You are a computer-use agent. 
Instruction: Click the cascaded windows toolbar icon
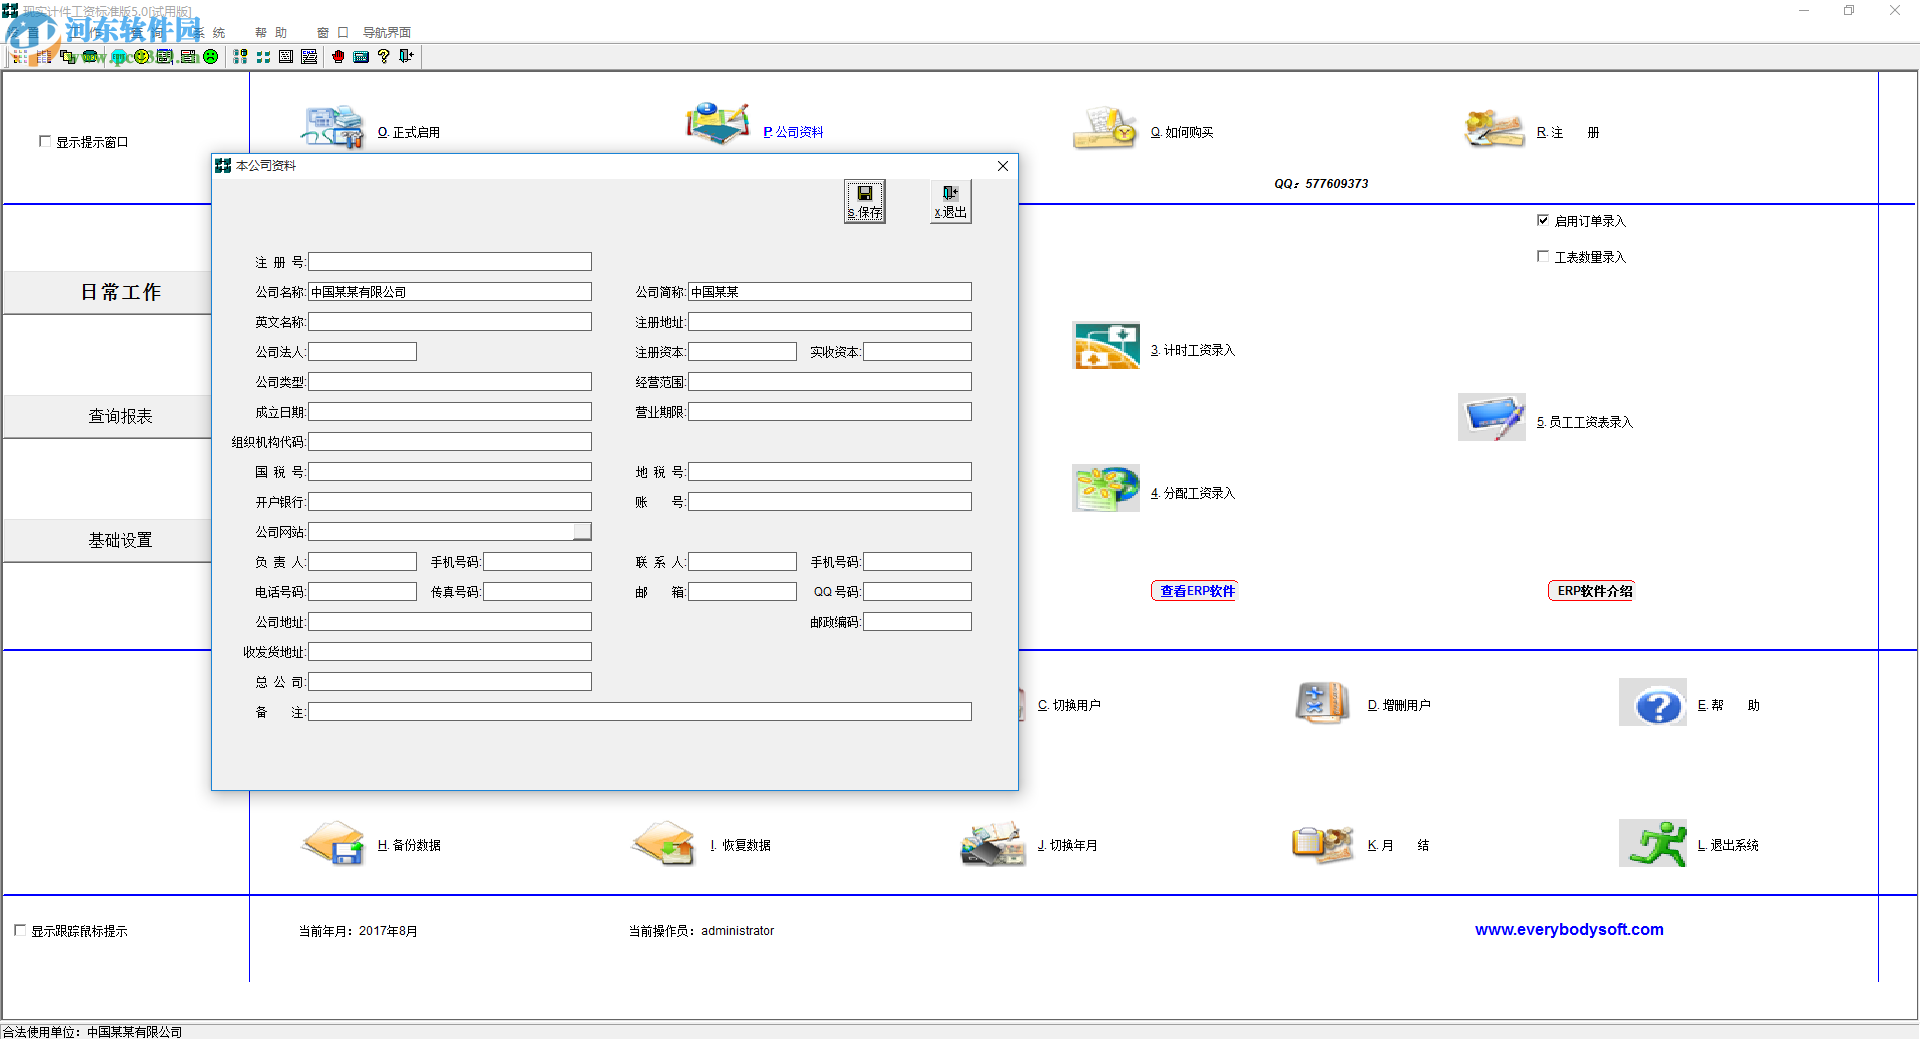coord(68,57)
